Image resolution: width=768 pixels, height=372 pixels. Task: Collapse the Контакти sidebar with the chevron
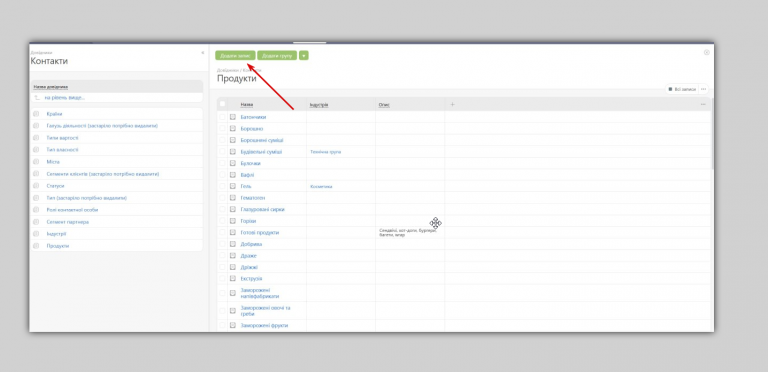click(203, 52)
